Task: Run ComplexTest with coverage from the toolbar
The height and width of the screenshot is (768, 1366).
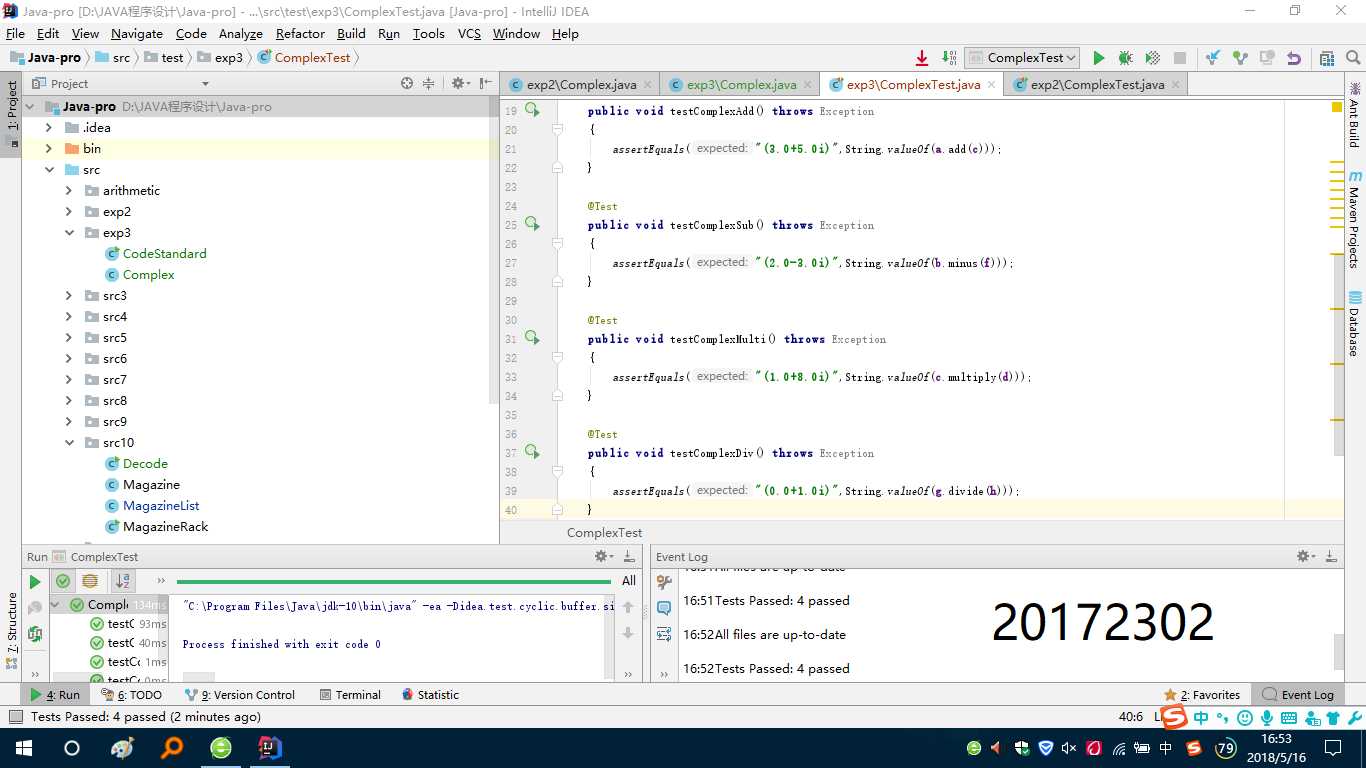Action: (1152, 58)
